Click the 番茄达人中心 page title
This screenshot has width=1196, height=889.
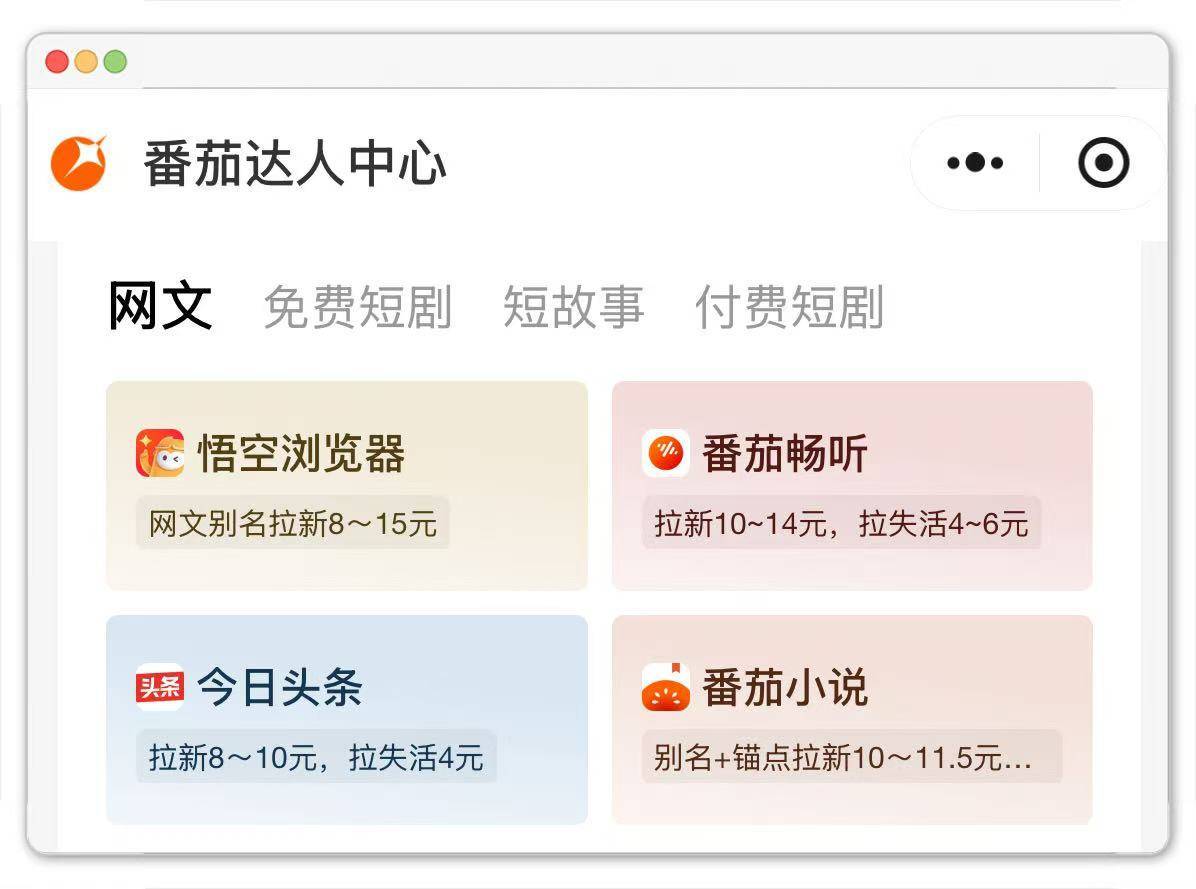[295, 163]
